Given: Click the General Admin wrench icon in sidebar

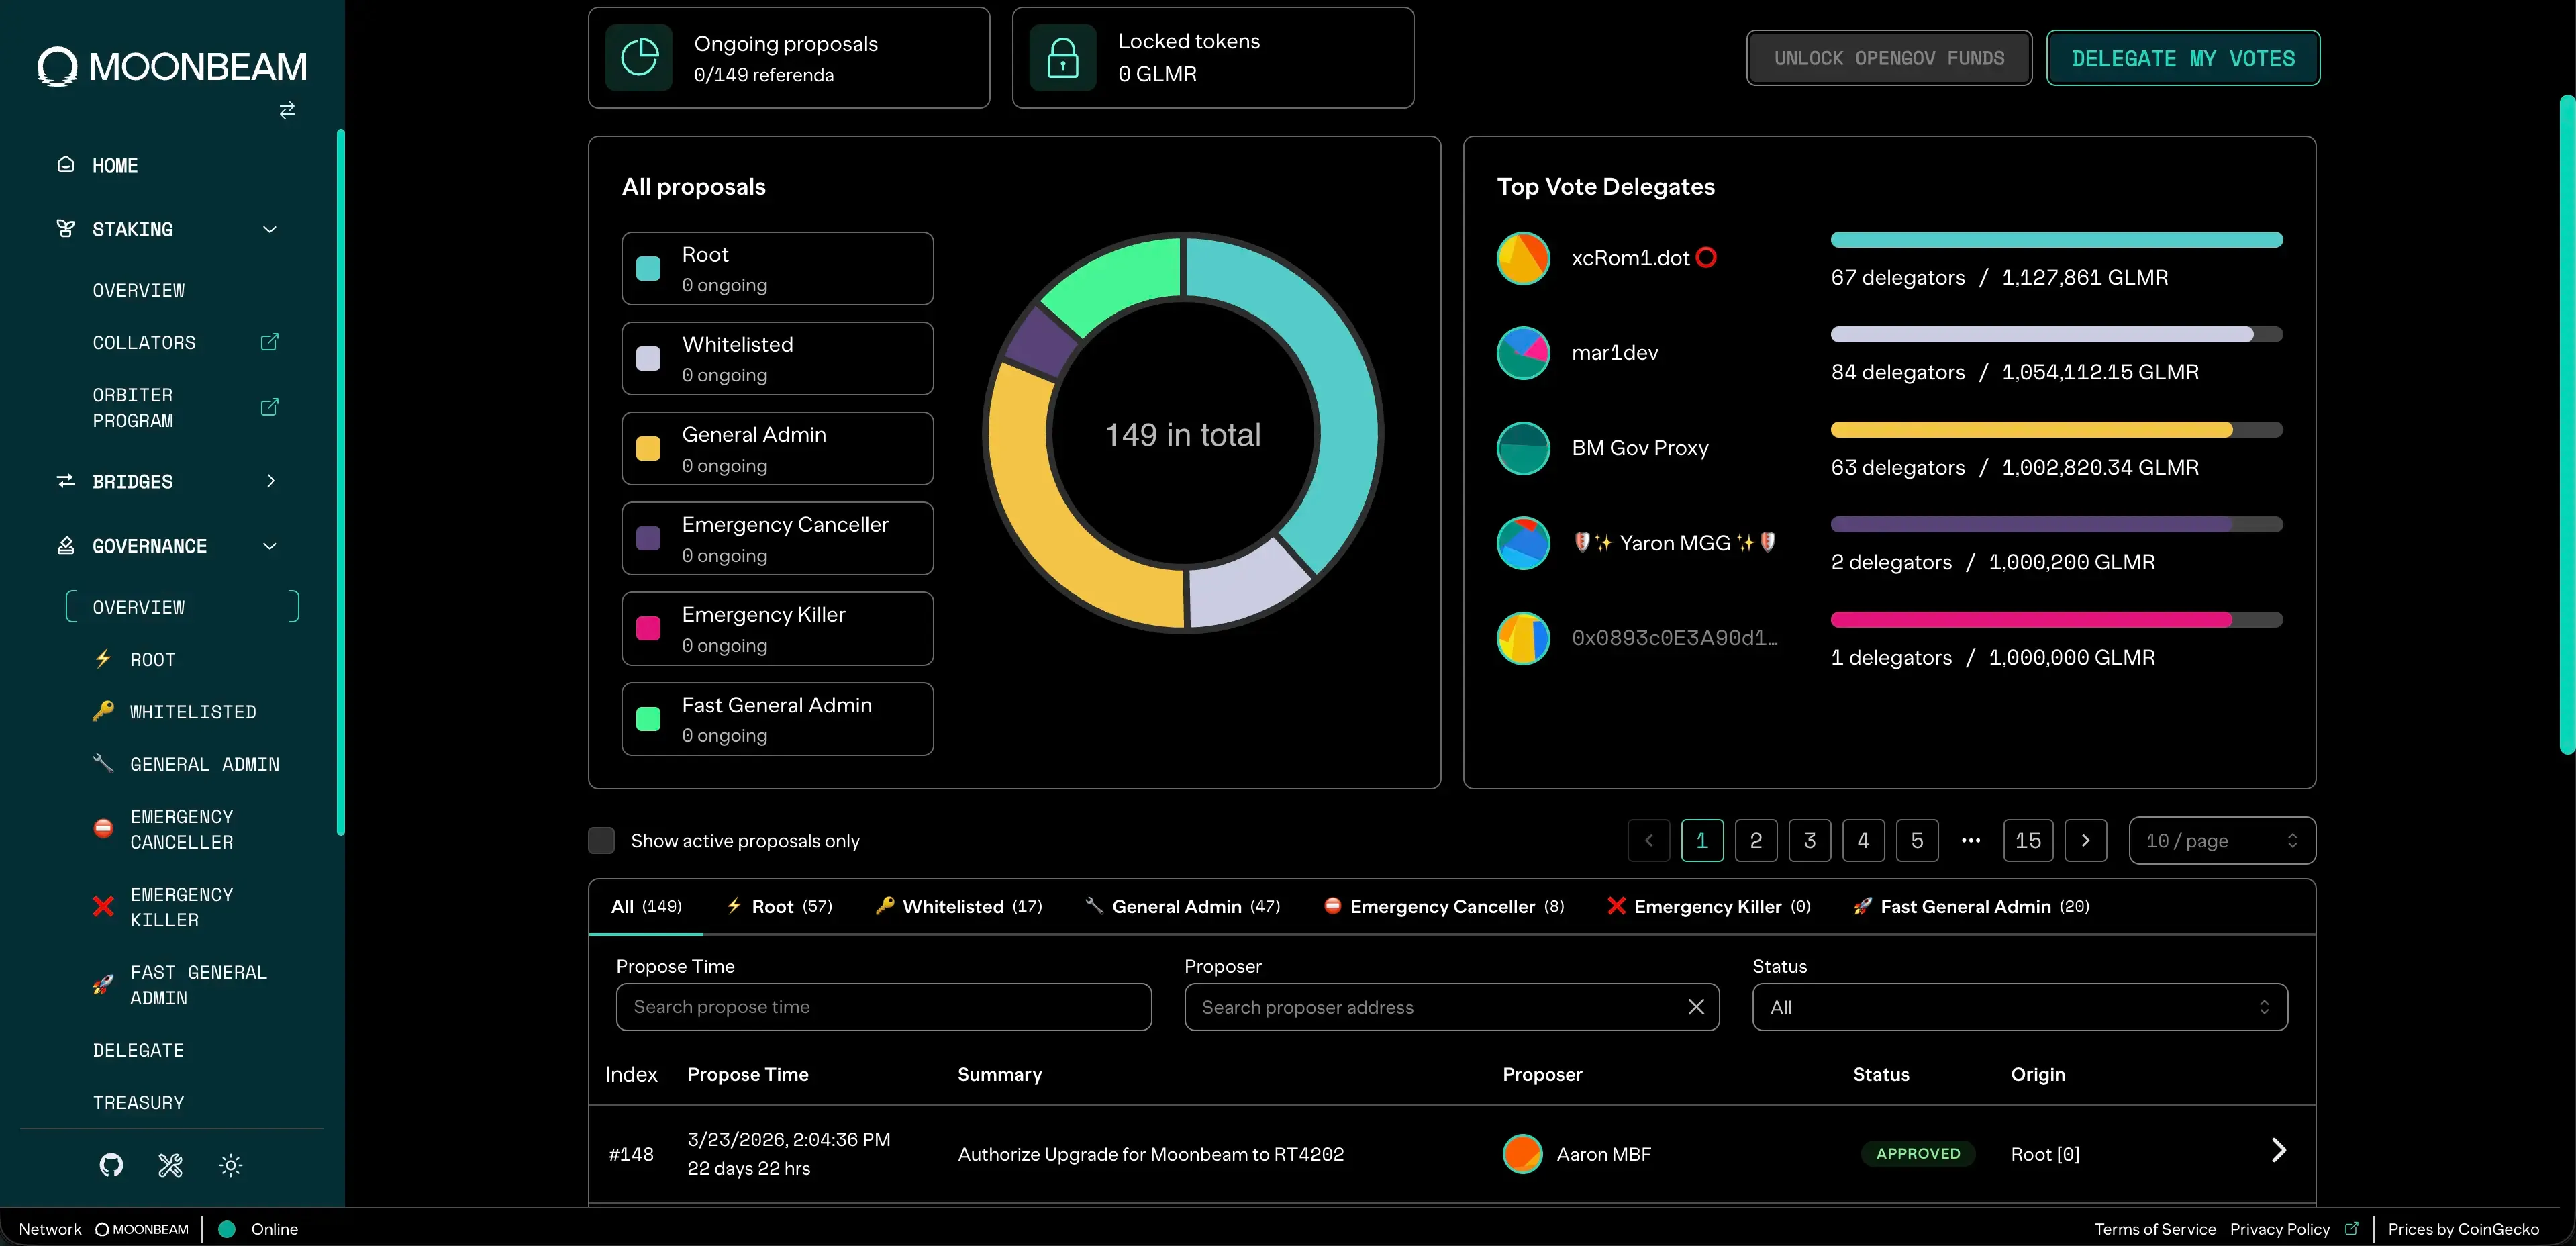Looking at the screenshot, I should click(103, 763).
